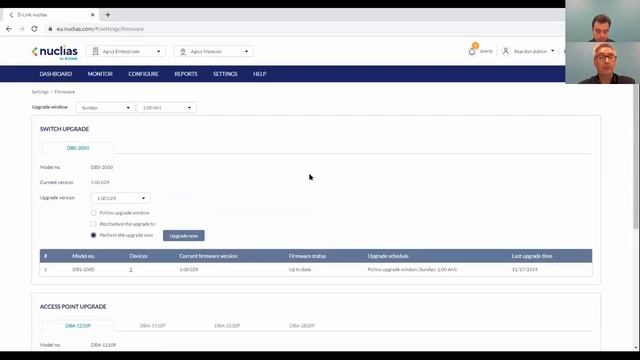Select Perform the upgrade now option

click(93, 235)
